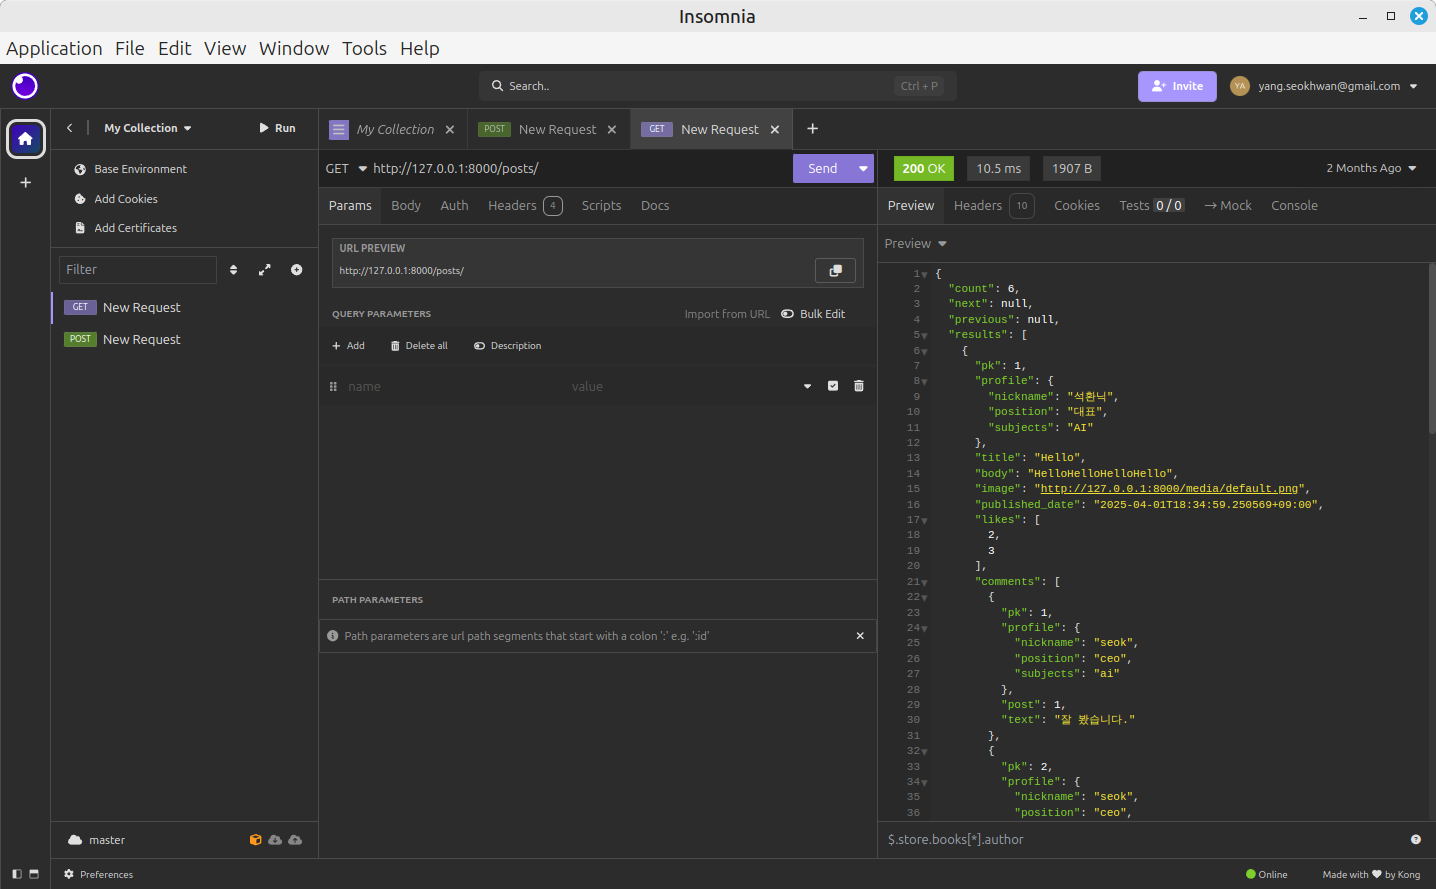Collapse the comments array at line 21
Viewport: 1436px width, 889px height.
pos(924,583)
